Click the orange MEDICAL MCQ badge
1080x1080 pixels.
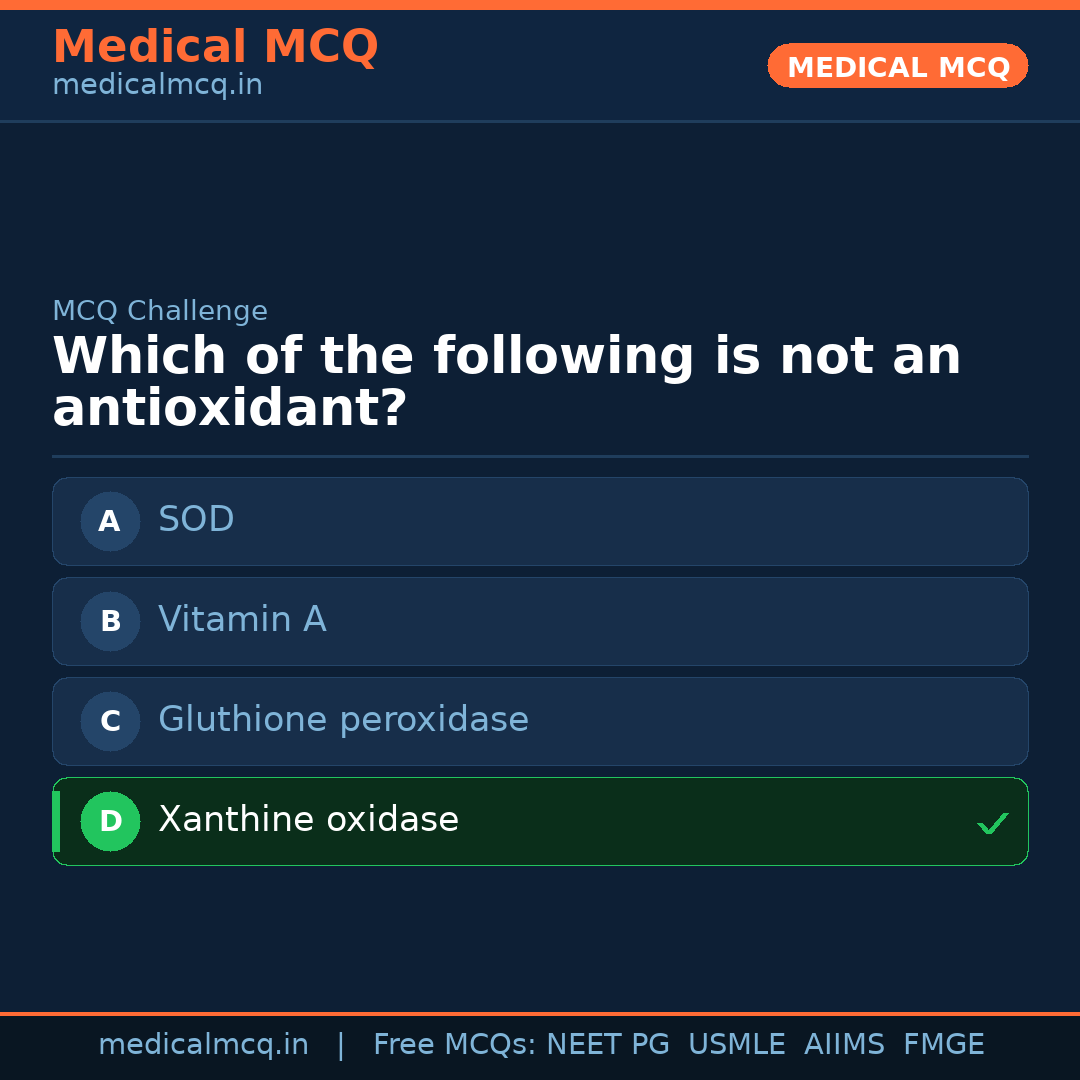tap(897, 66)
